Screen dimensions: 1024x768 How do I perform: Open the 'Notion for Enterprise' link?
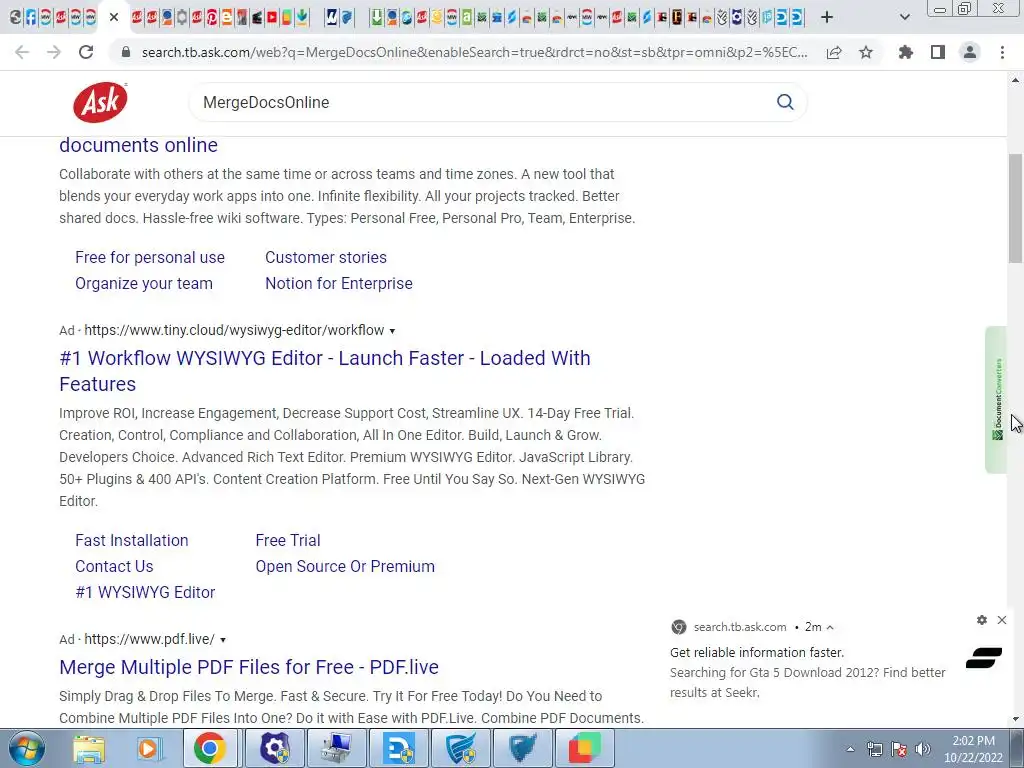click(x=339, y=283)
